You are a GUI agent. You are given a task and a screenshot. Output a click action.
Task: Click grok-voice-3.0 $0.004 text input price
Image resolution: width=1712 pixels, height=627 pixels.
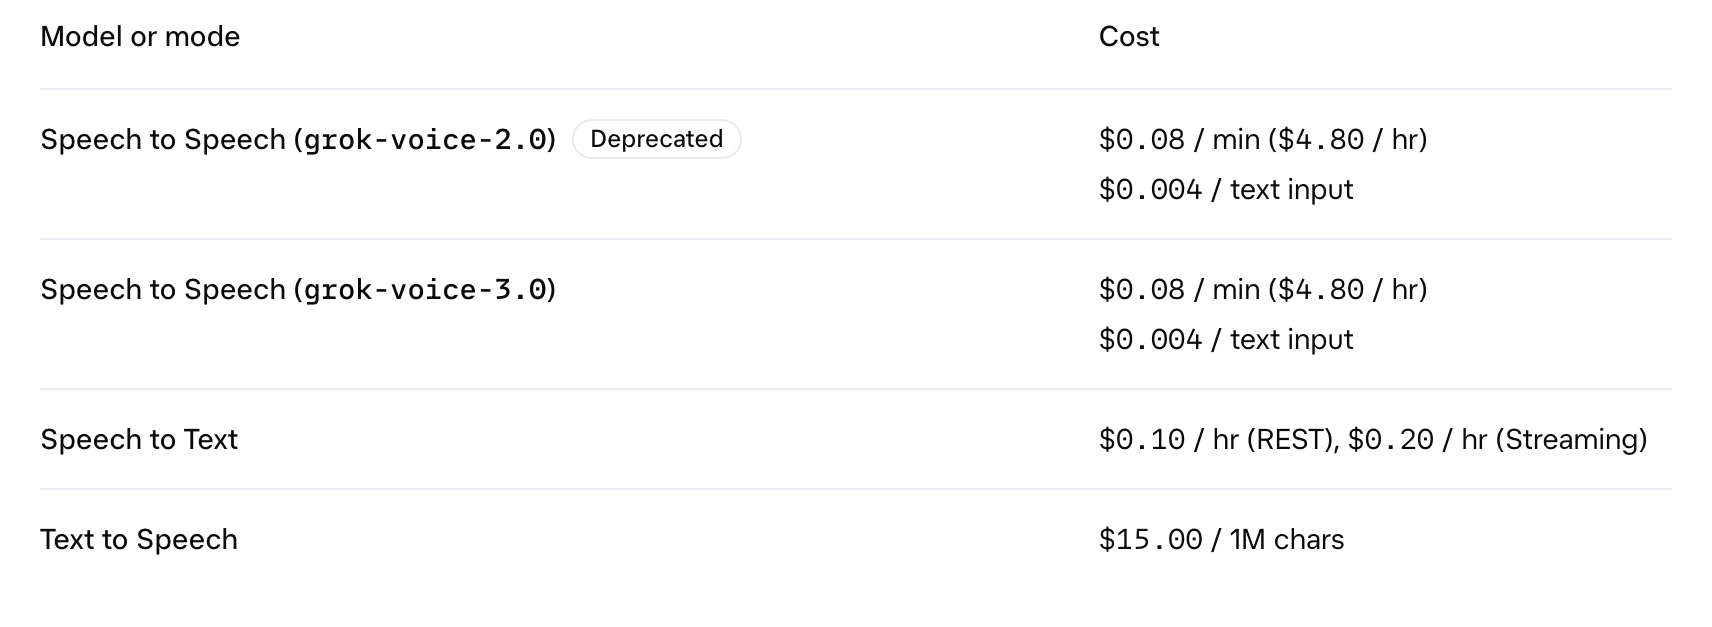pos(1226,339)
